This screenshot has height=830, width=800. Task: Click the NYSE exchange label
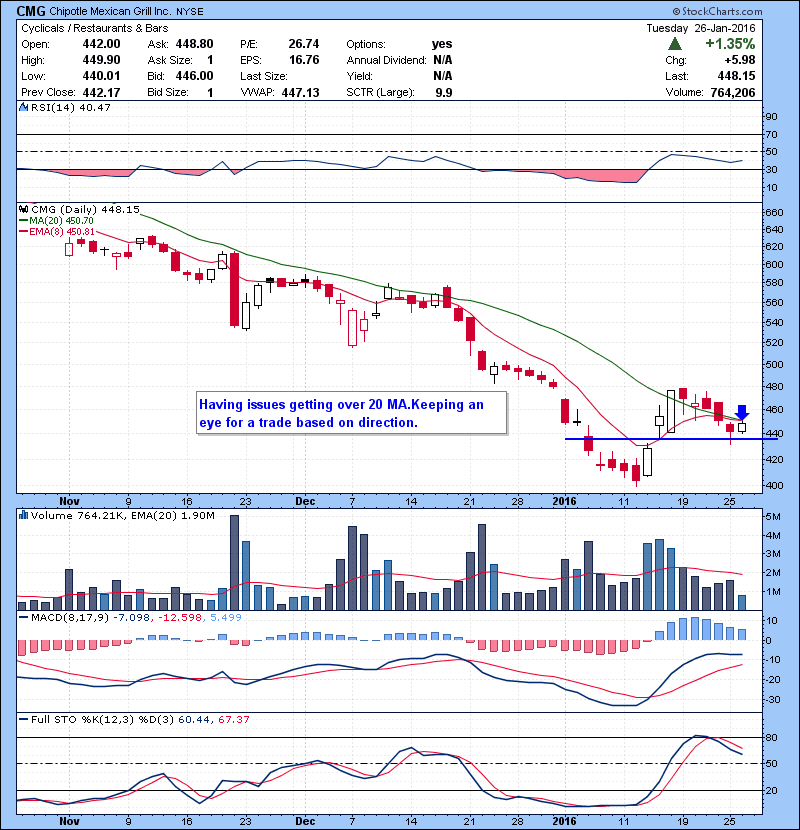(190, 12)
